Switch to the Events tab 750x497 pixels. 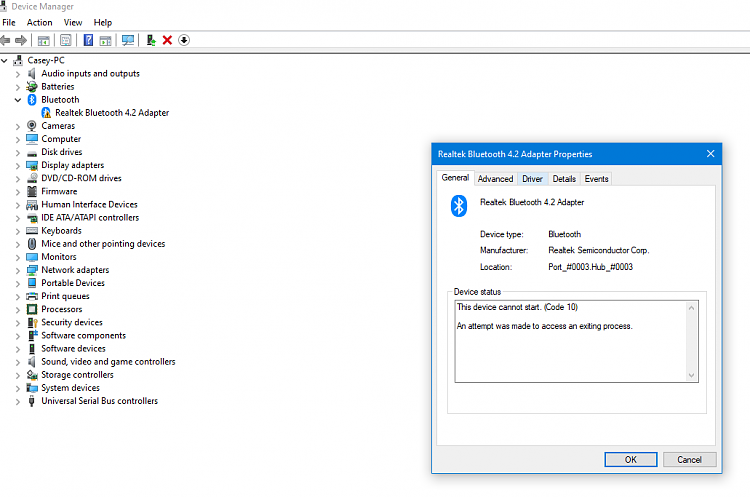tap(596, 179)
